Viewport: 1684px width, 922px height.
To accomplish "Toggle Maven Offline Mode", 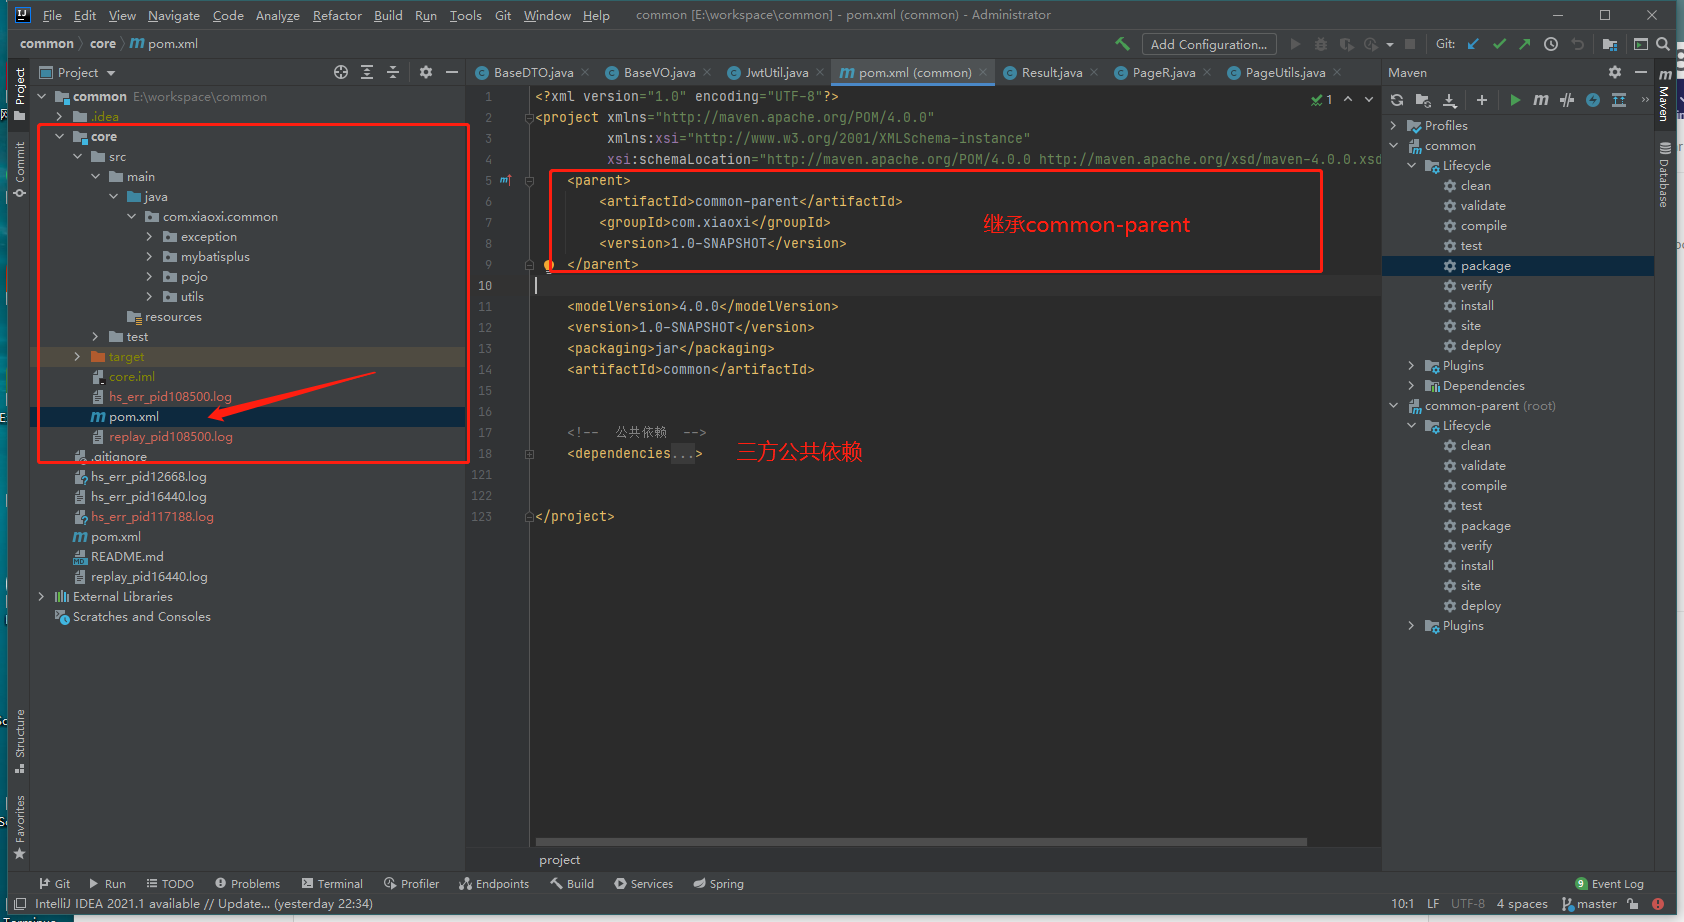I will (1567, 100).
